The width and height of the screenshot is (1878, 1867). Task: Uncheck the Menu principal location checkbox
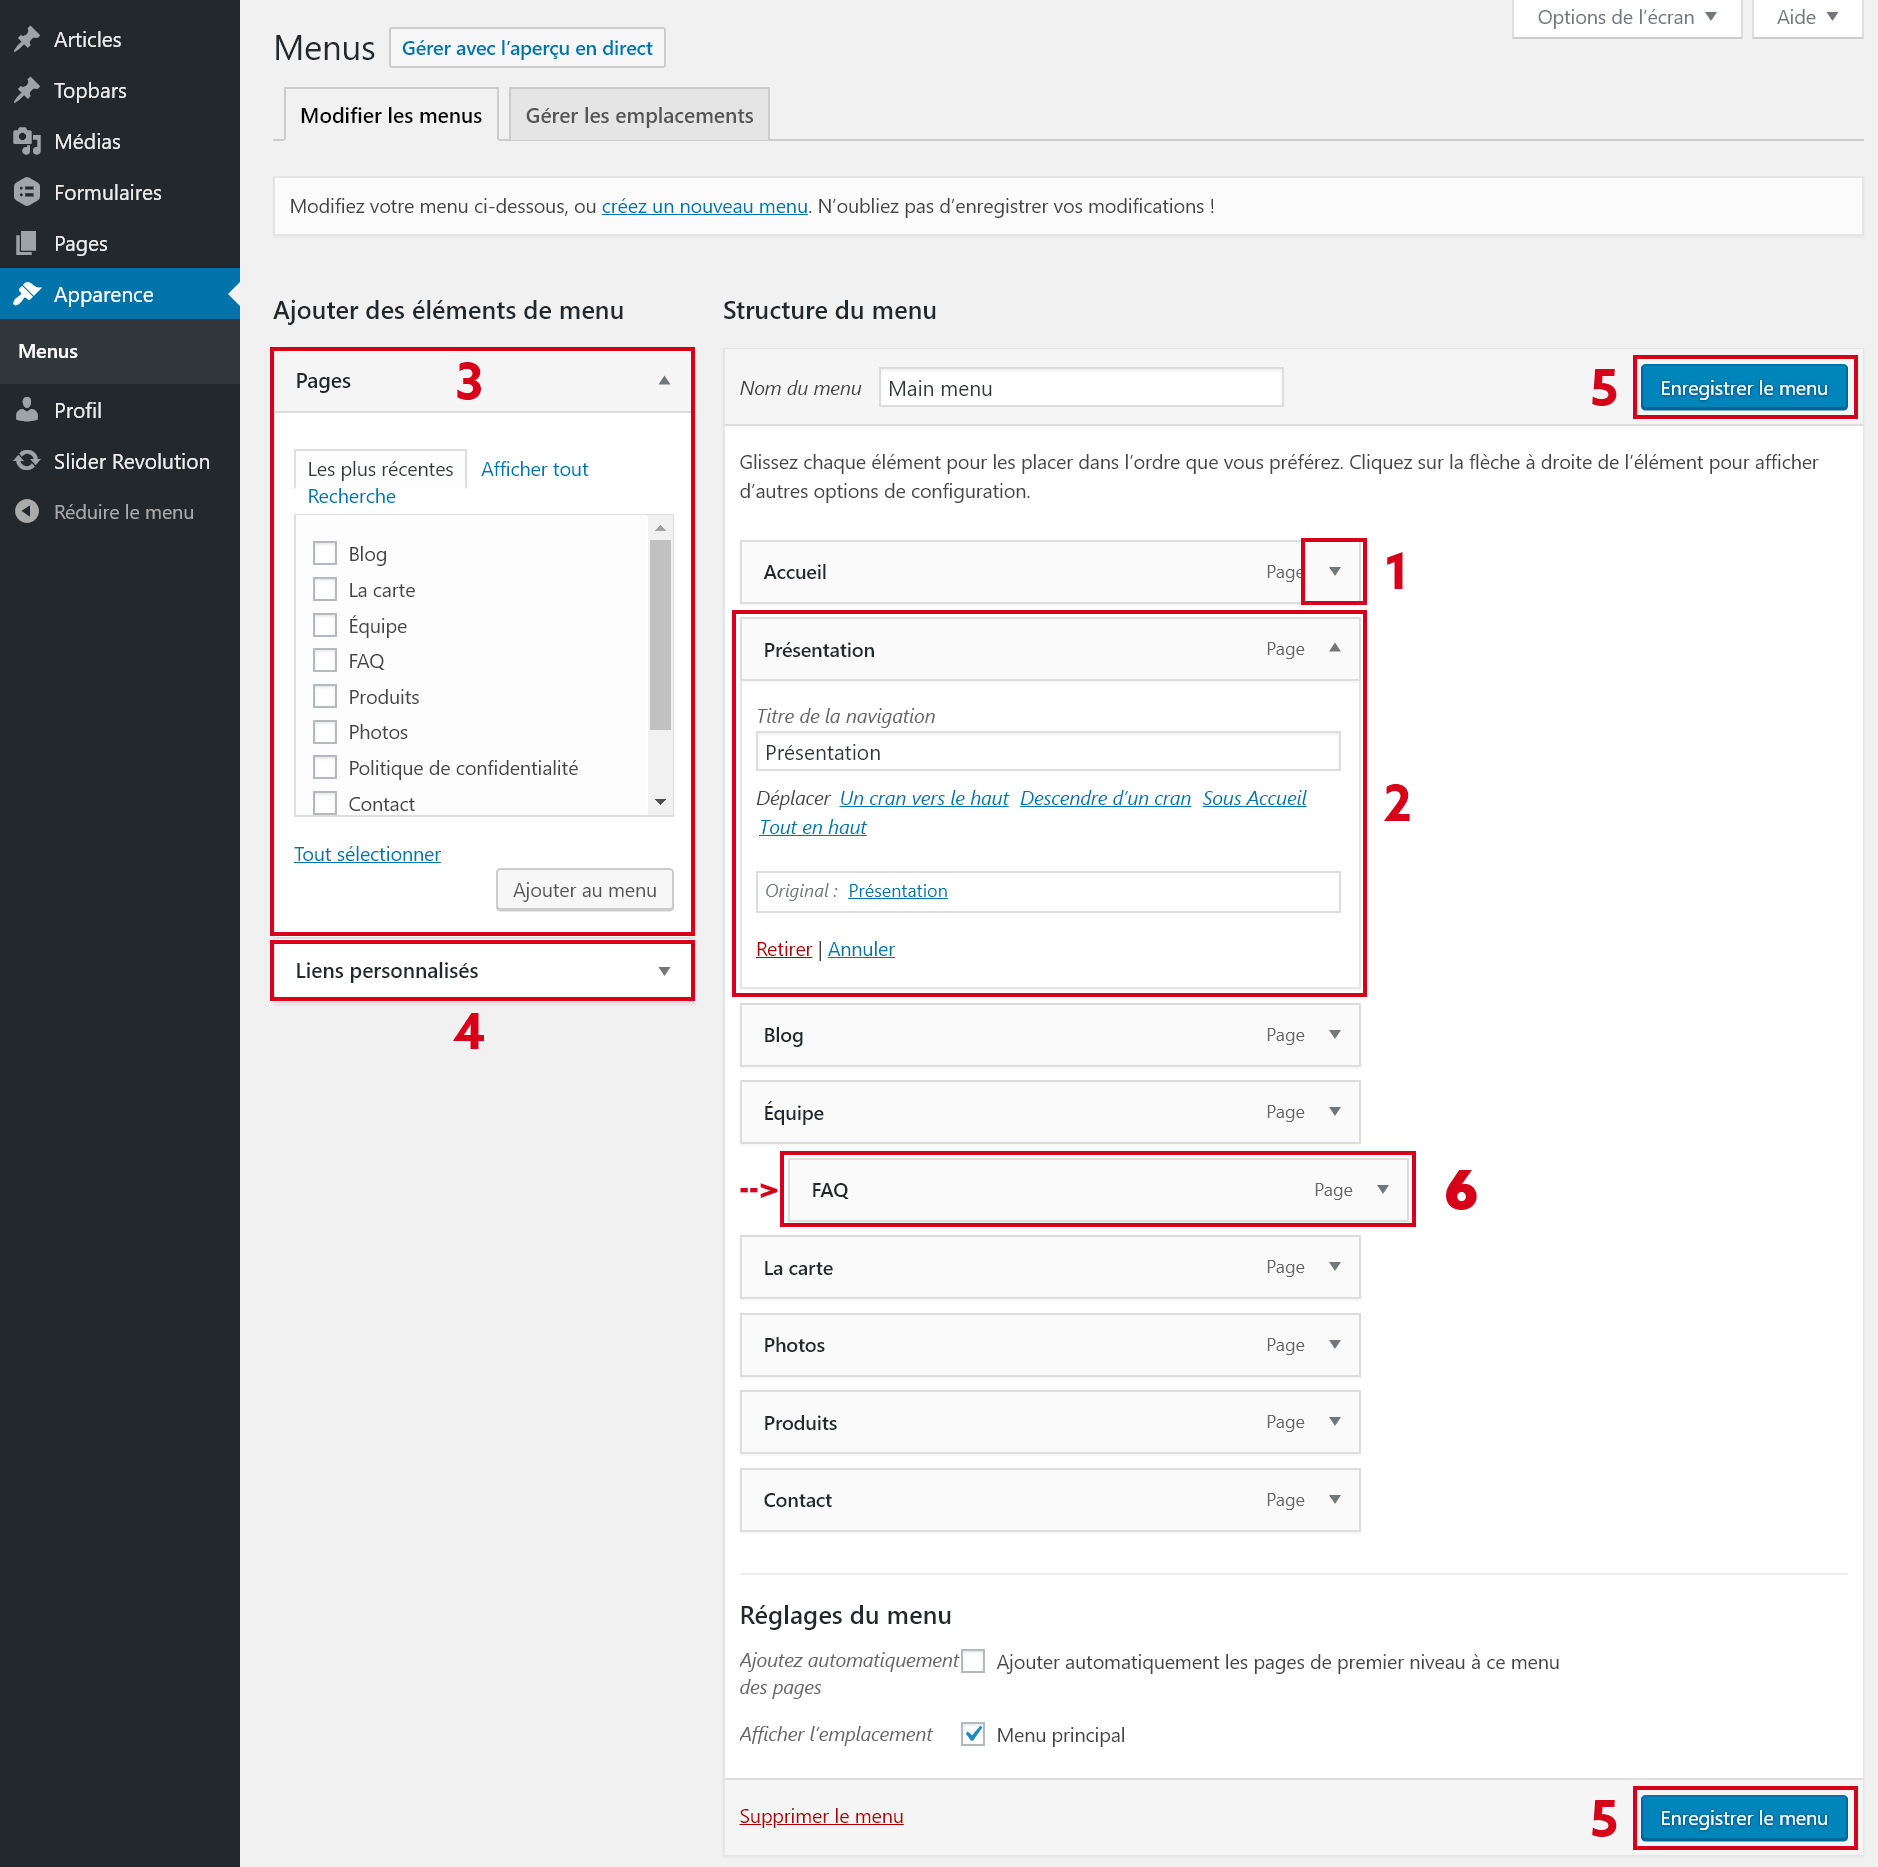coord(973,1734)
